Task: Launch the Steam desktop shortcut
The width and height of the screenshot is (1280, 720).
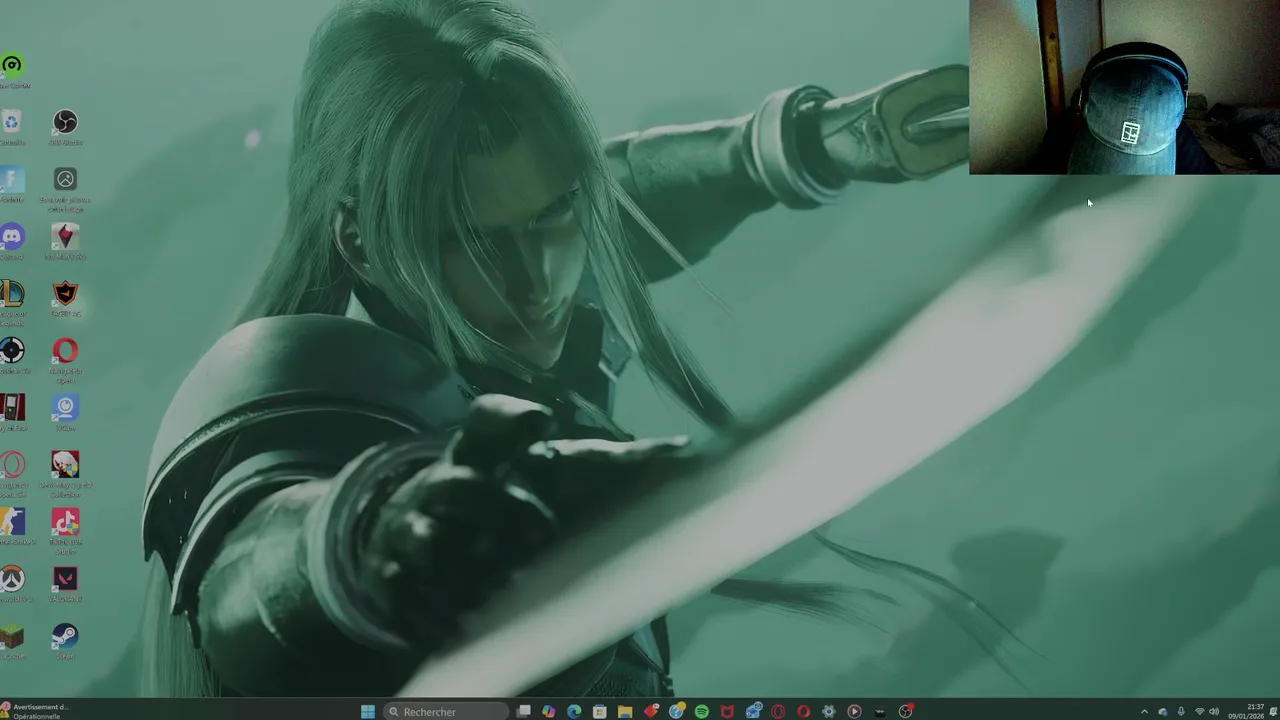Action: tap(65, 640)
